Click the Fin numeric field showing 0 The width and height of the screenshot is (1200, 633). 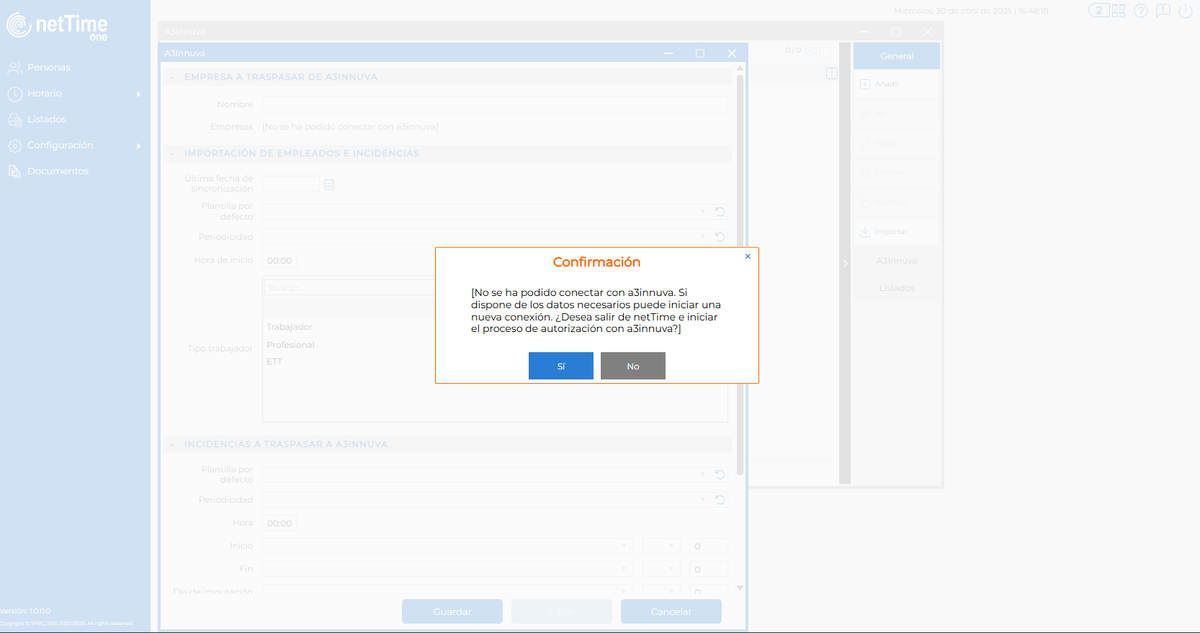pyautogui.click(x=708, y=569)
